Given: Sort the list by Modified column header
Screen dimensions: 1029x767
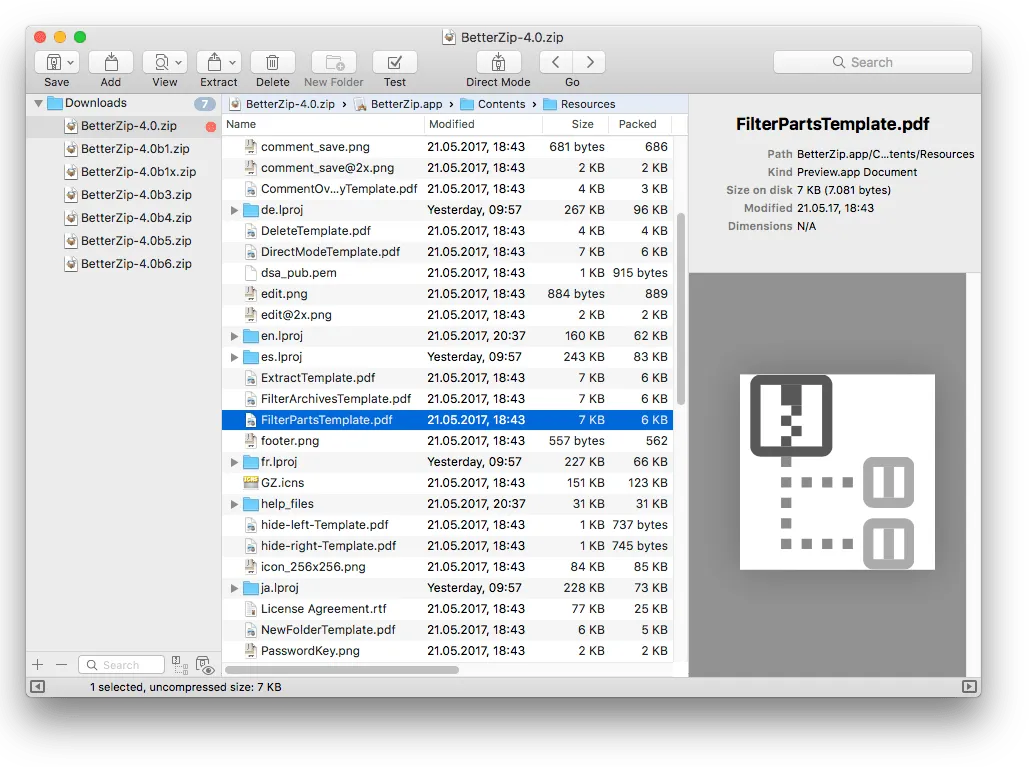Looking at the screenshot, I should tap(452, 124).
